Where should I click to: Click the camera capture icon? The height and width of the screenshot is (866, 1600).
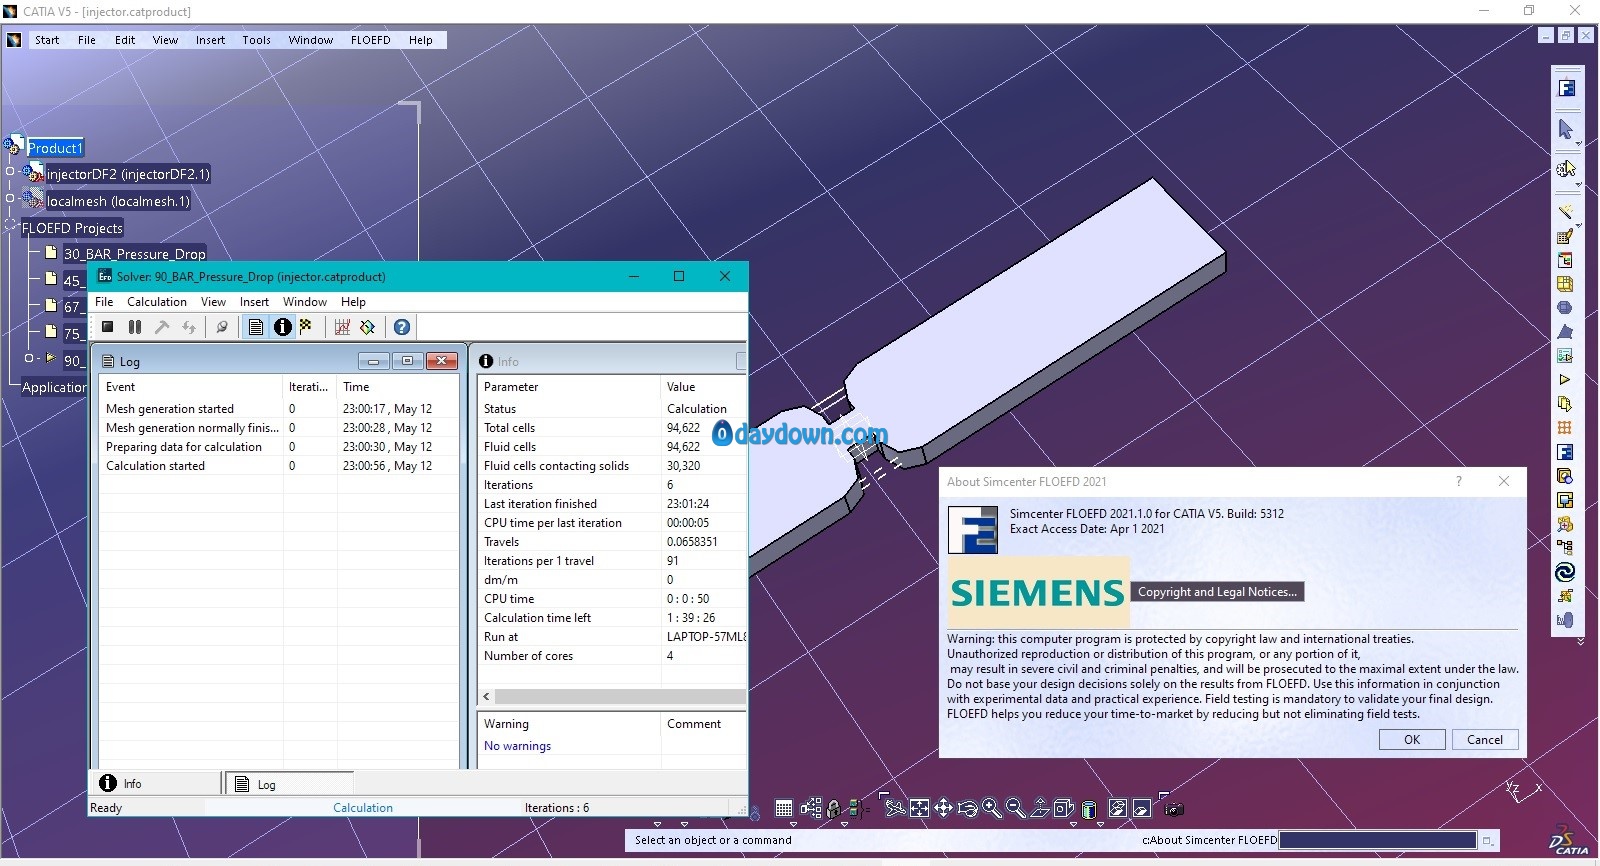(x=1174, y=808)
